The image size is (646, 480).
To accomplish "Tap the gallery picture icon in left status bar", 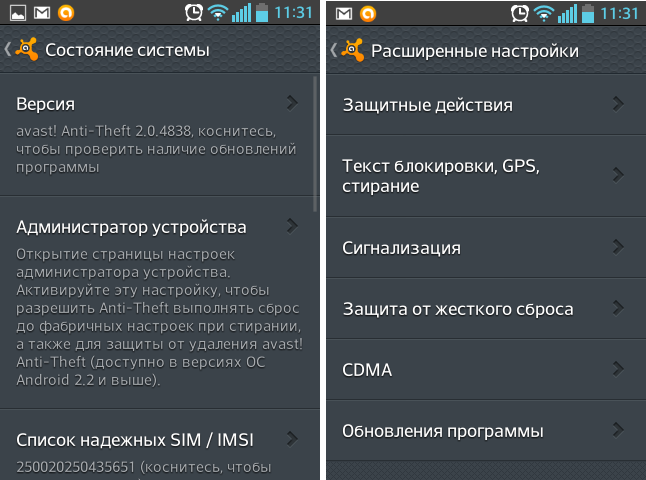I will pos(17,13).
